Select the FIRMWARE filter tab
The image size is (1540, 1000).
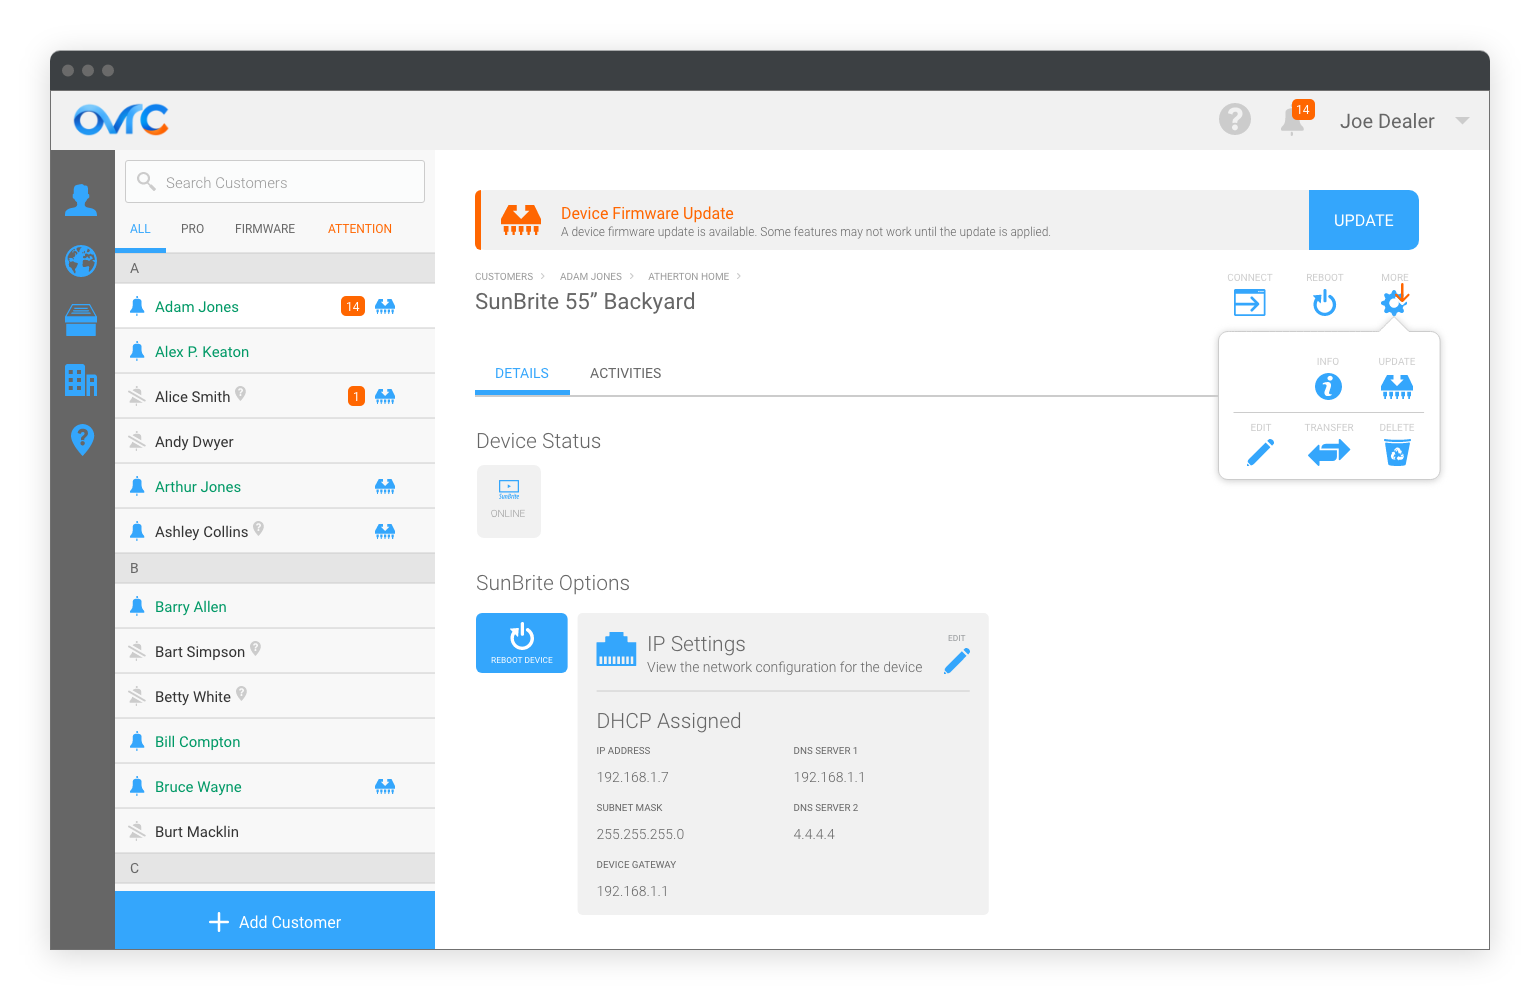(x=265, y=229)
